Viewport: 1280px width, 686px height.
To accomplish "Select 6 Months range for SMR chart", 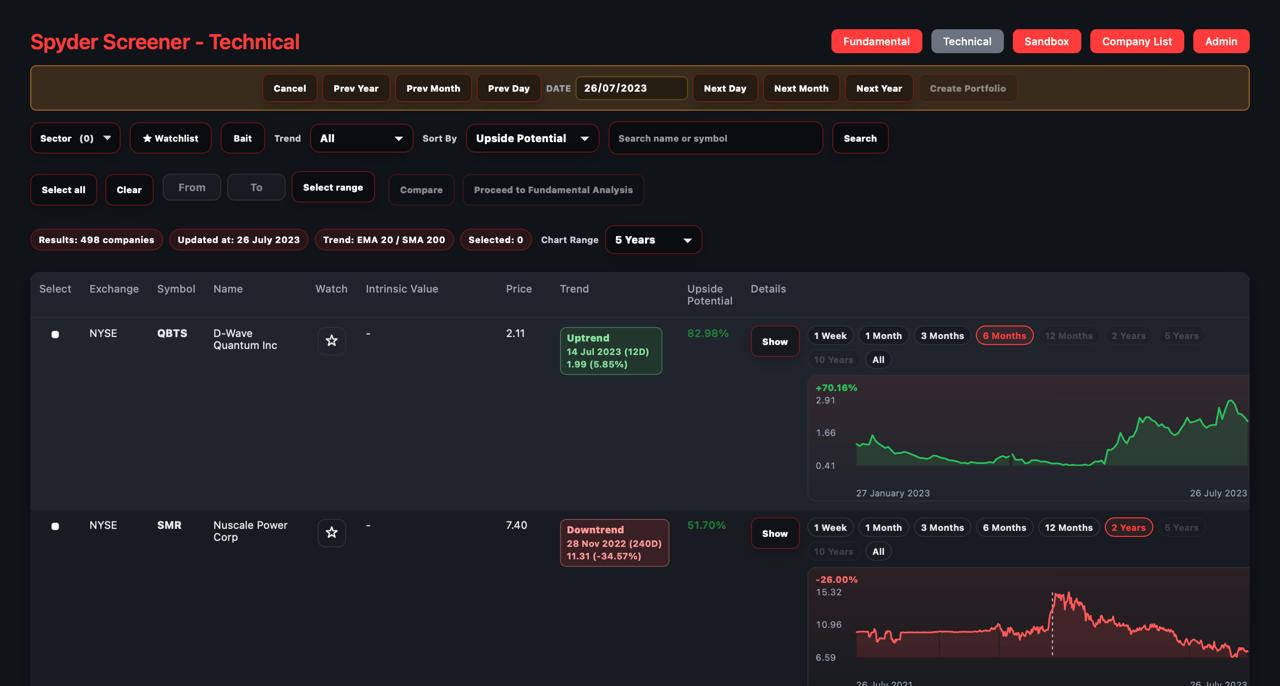I will [x=1004, y=528].
